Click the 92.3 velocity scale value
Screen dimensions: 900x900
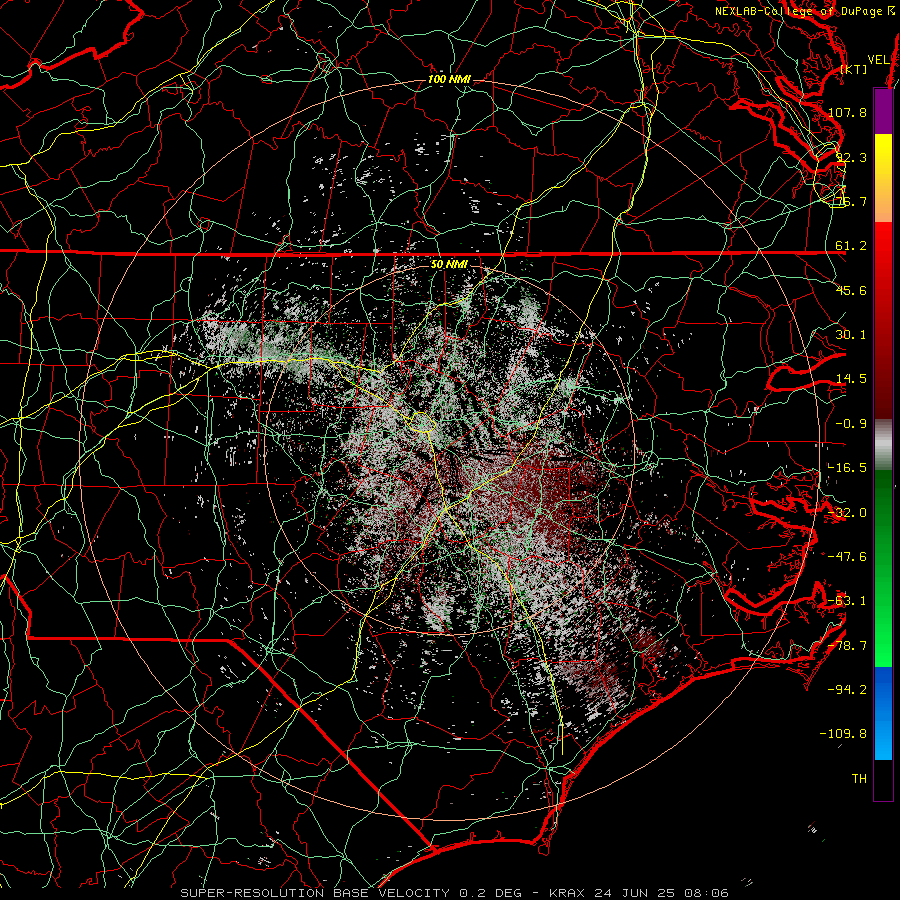click(851, 157)
